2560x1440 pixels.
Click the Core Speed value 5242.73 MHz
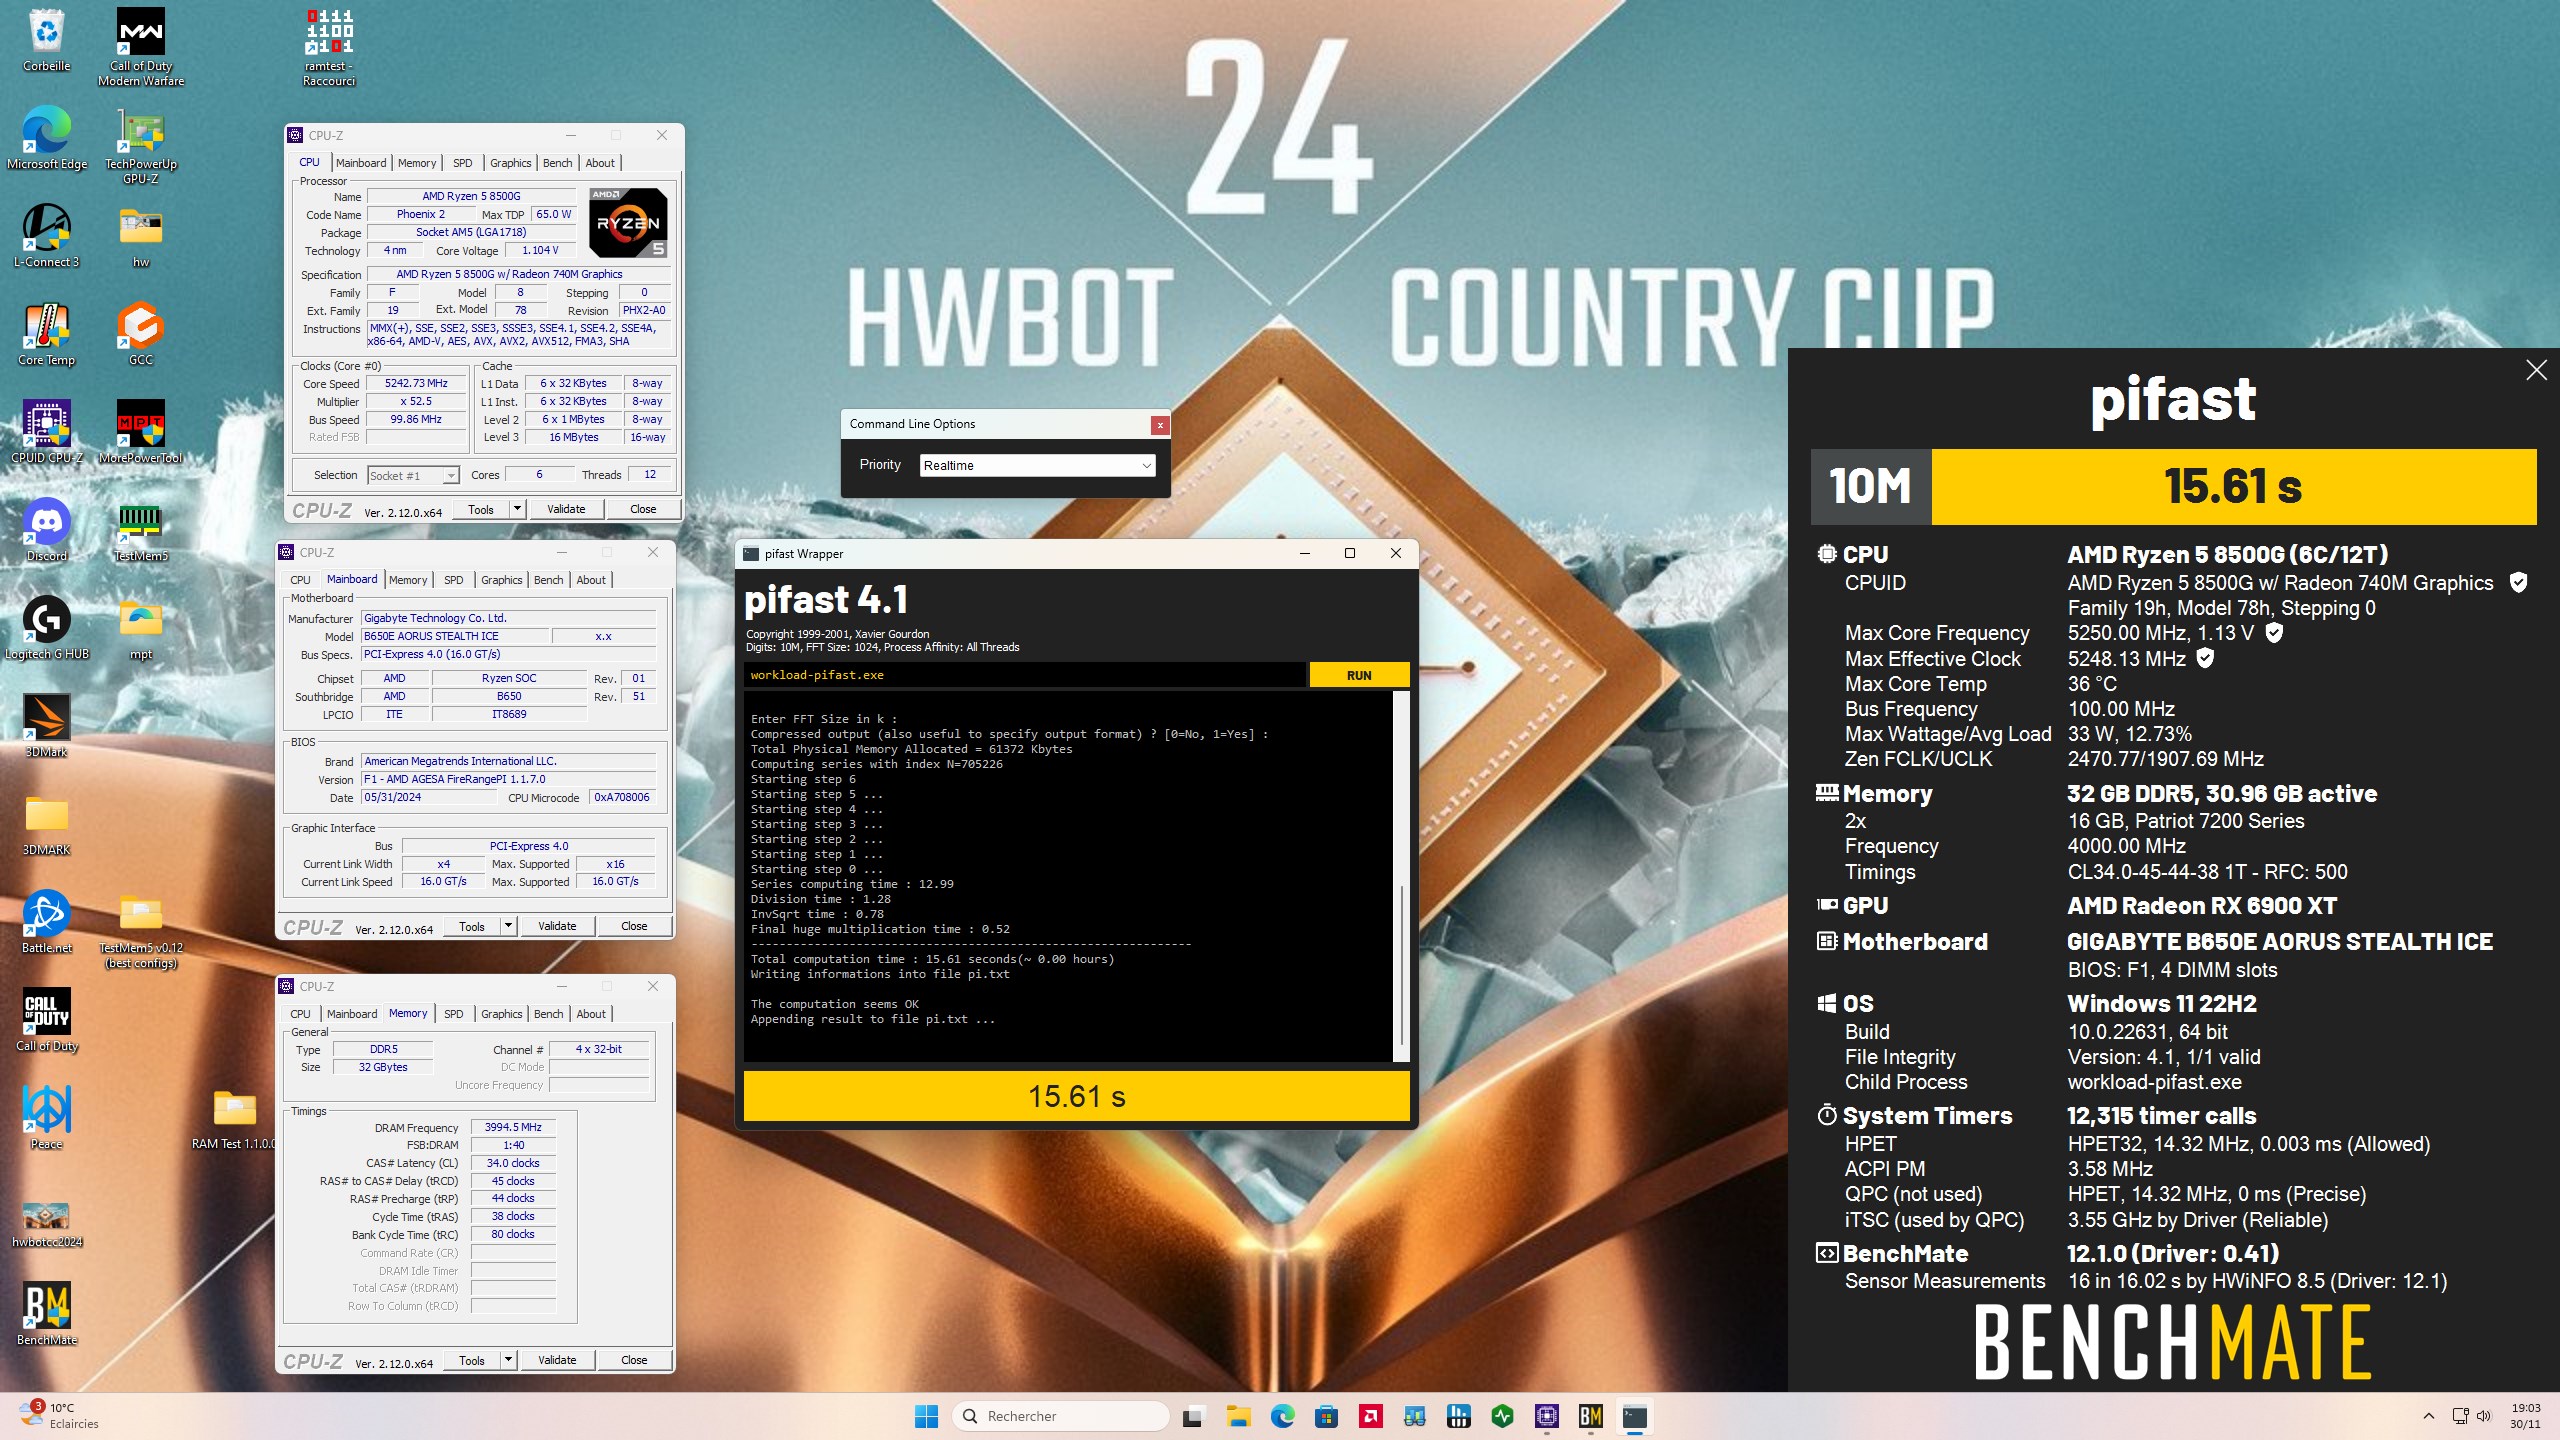click(x=417, y=384)
